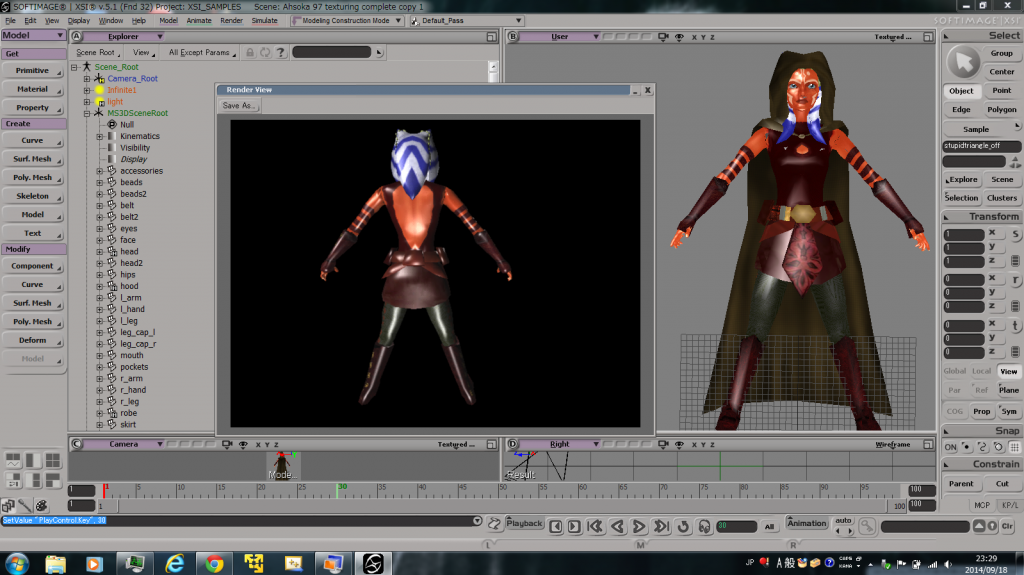The image size is (1024, 575).
Task: Open the File menu
Action: pyautogui.click(x=10, y=21)
